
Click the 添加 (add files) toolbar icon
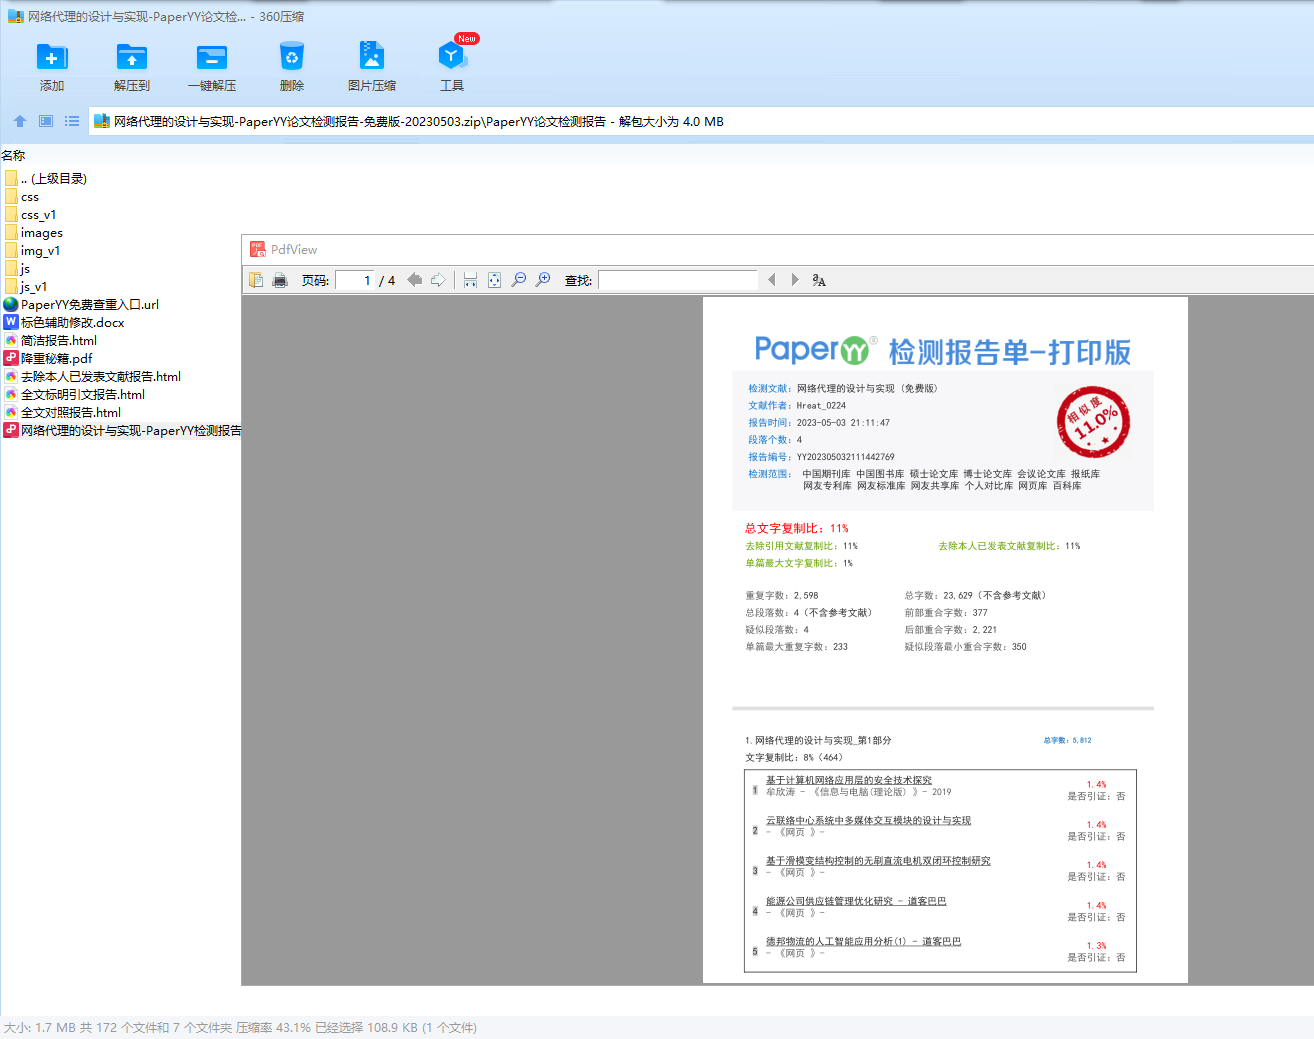52,57
